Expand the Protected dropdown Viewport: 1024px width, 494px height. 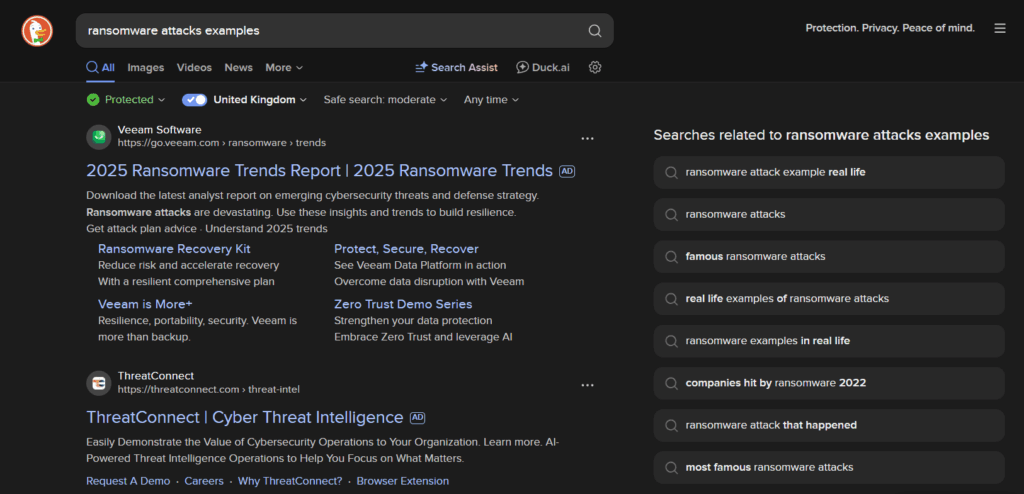pos(126,100)
